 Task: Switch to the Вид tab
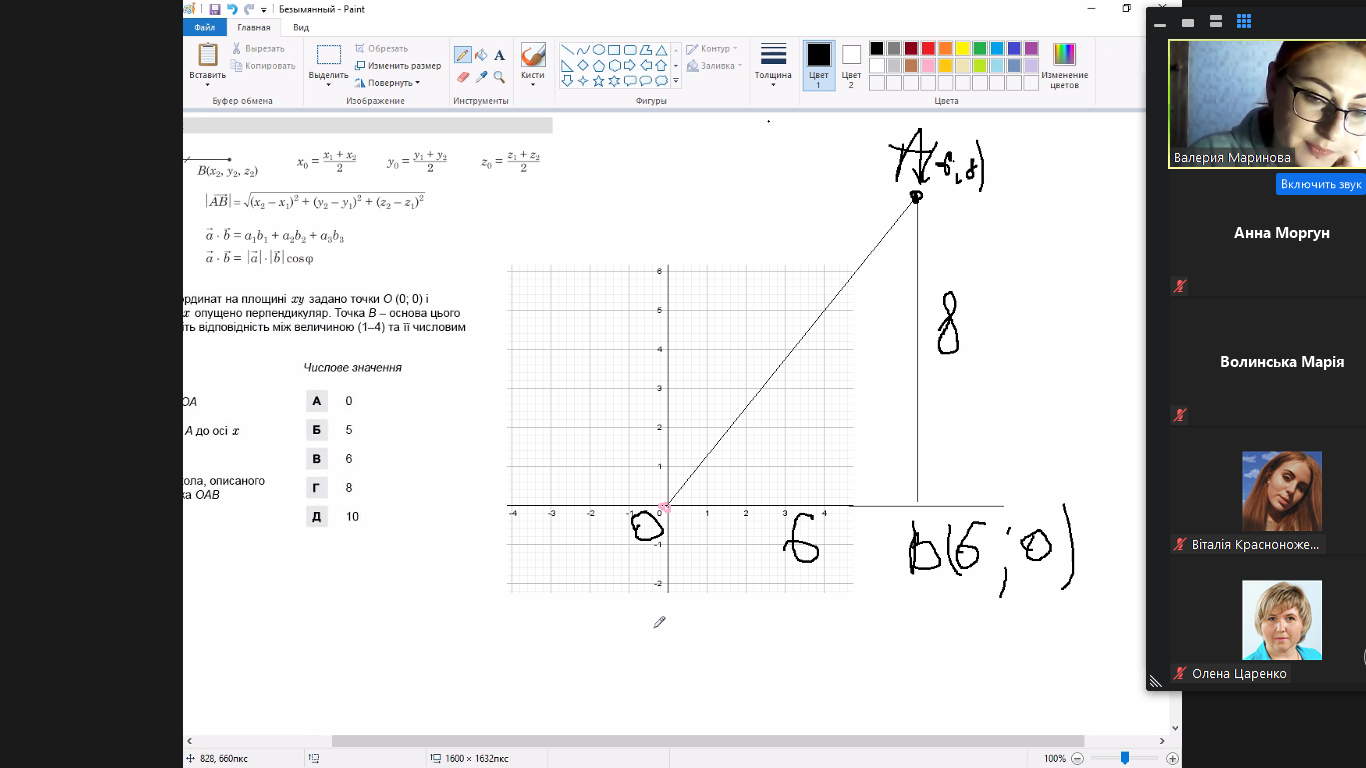click(301, 28)
